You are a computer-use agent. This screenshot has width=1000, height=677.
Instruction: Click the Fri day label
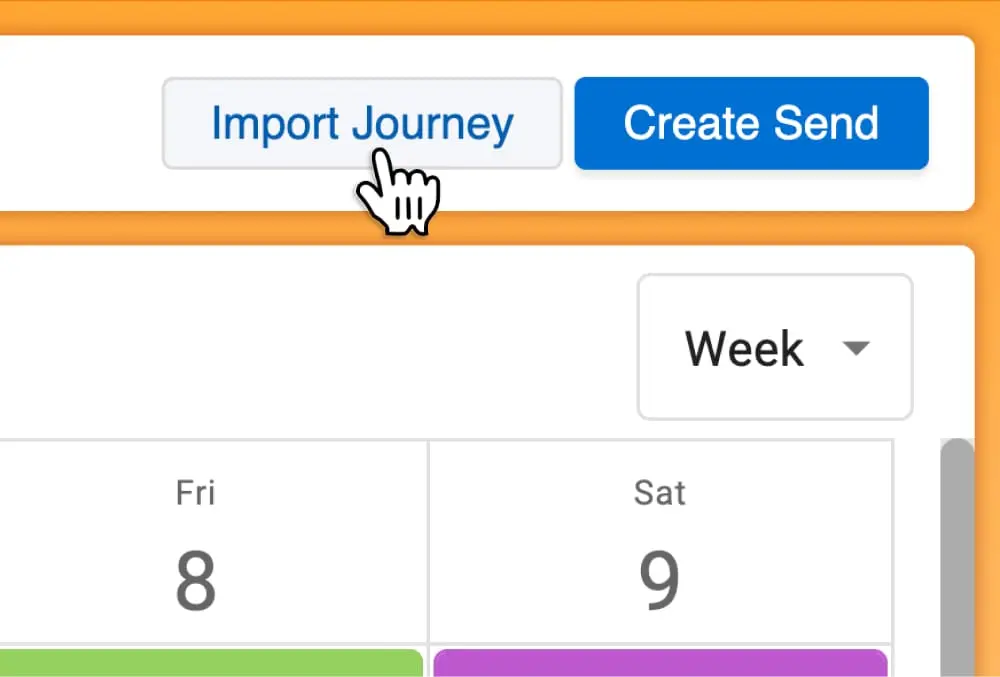click(x=195, y=493)
